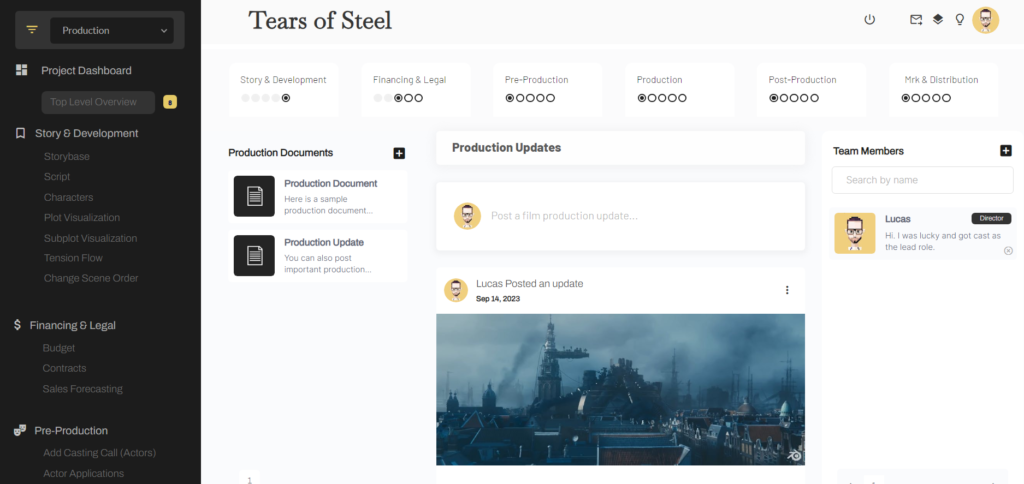Open Storybase in sidebar

click(x=67, y=157)
